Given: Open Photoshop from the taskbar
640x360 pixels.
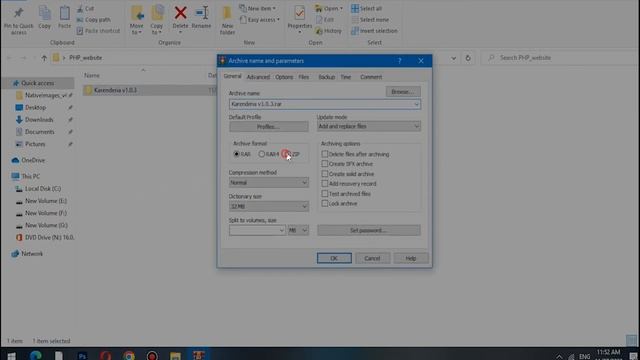Looking at the screenshot, I should coord(82,356).
